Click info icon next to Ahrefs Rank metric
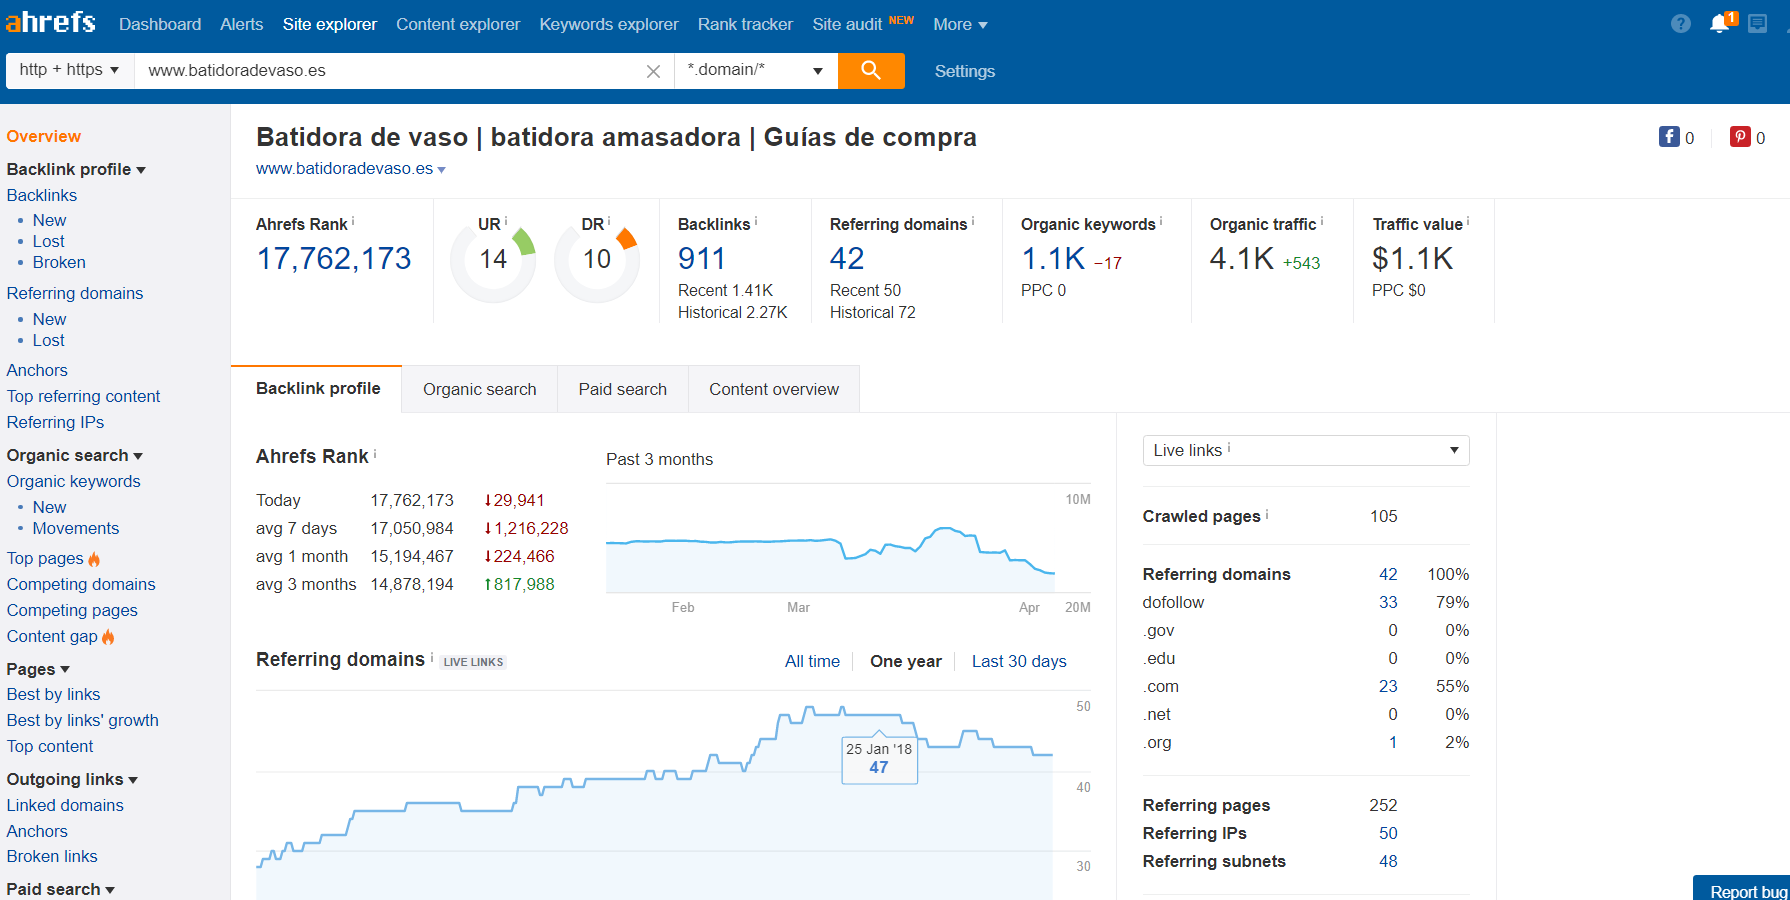The width and height of the screenshot is (1790, 900). tap(353, 221)
